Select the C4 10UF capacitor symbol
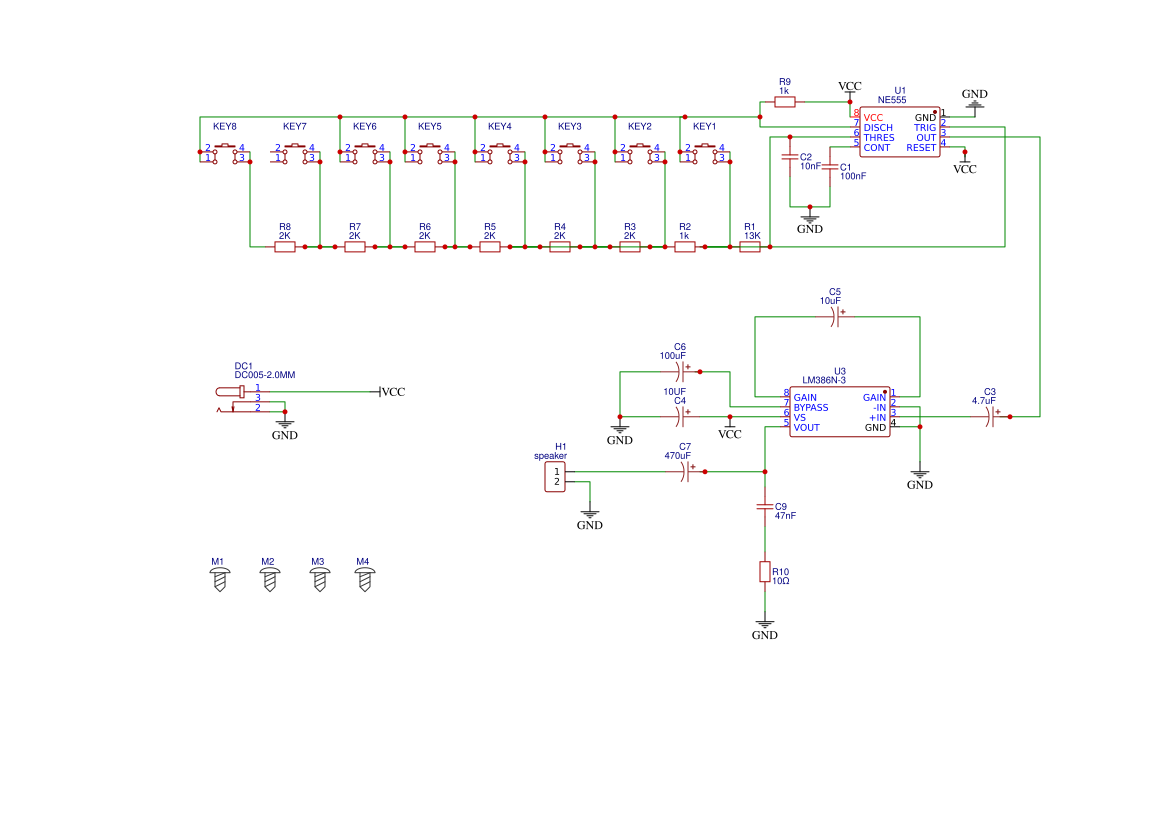The width and height of the screenshot is (1169, 827). pyautogui.click(x=680, y=417)
